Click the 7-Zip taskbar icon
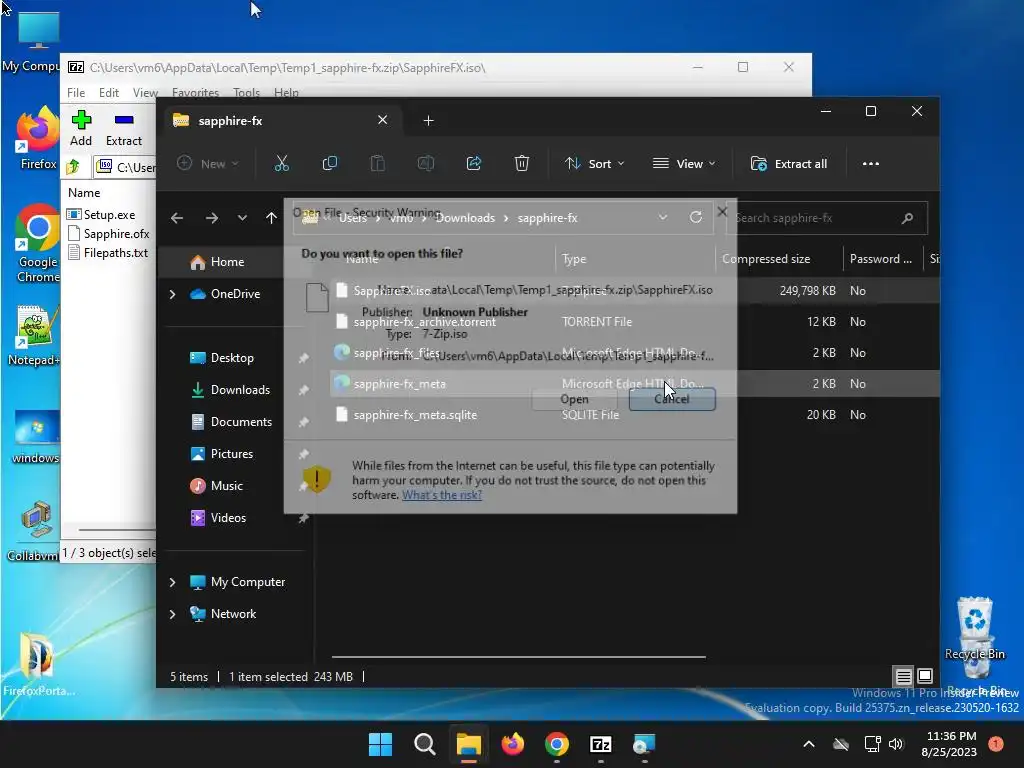1024x768 pixels. tap(600, 744)
